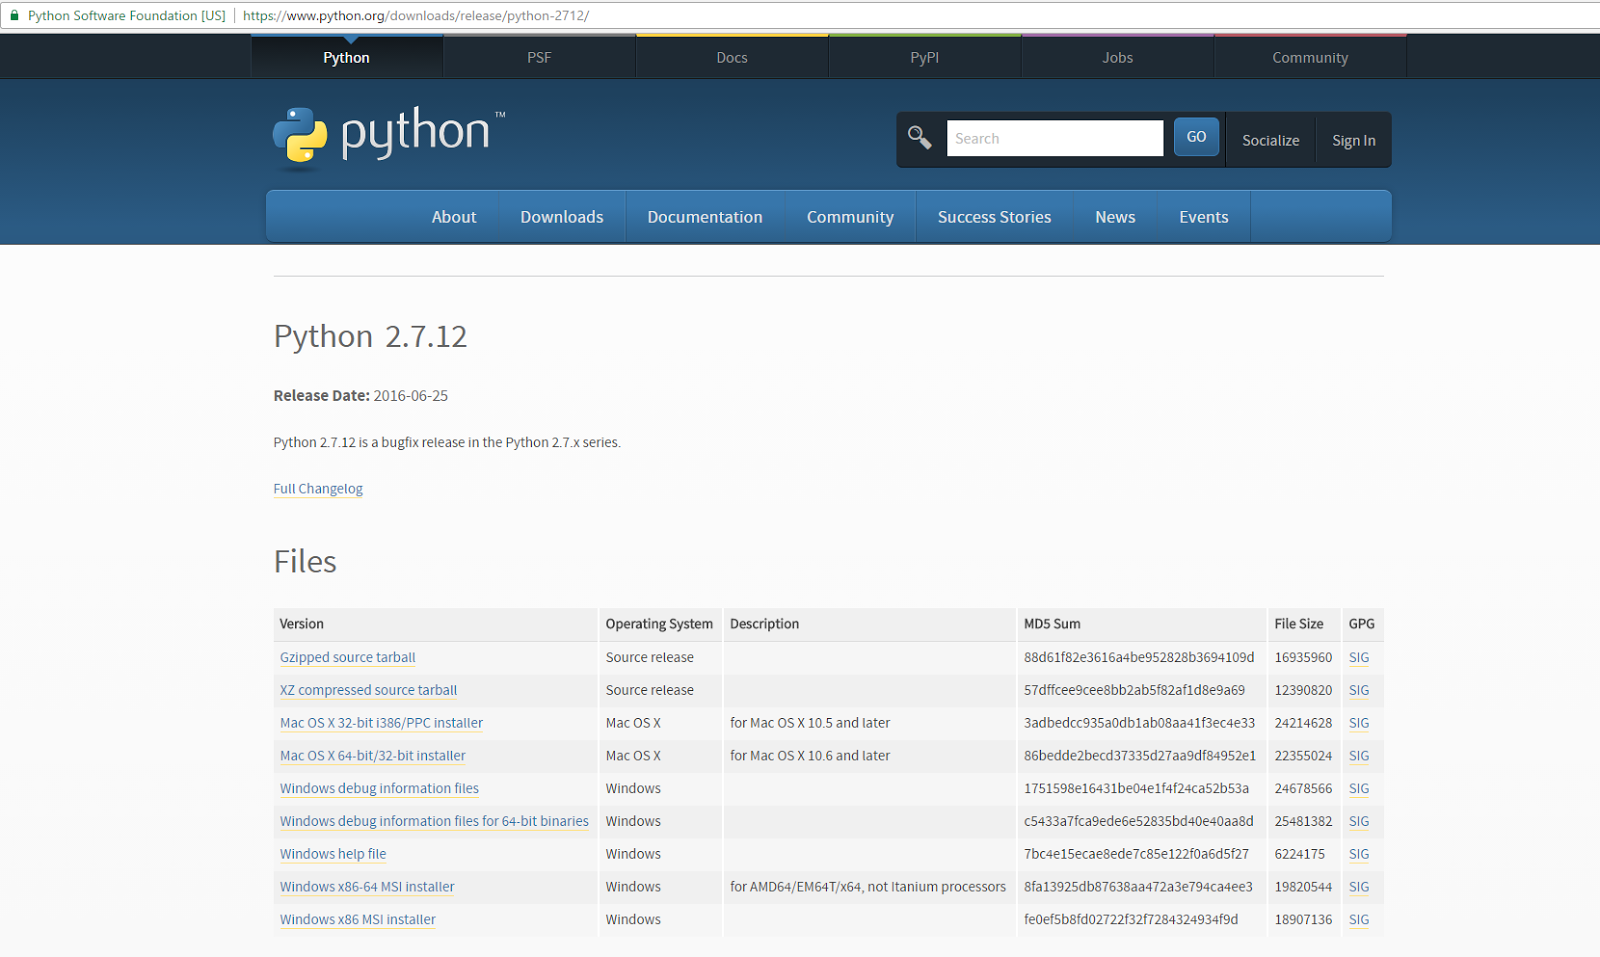Switch to the Docs top tab
This screenshot has width=1600, height=957.
tap(732, 57)
